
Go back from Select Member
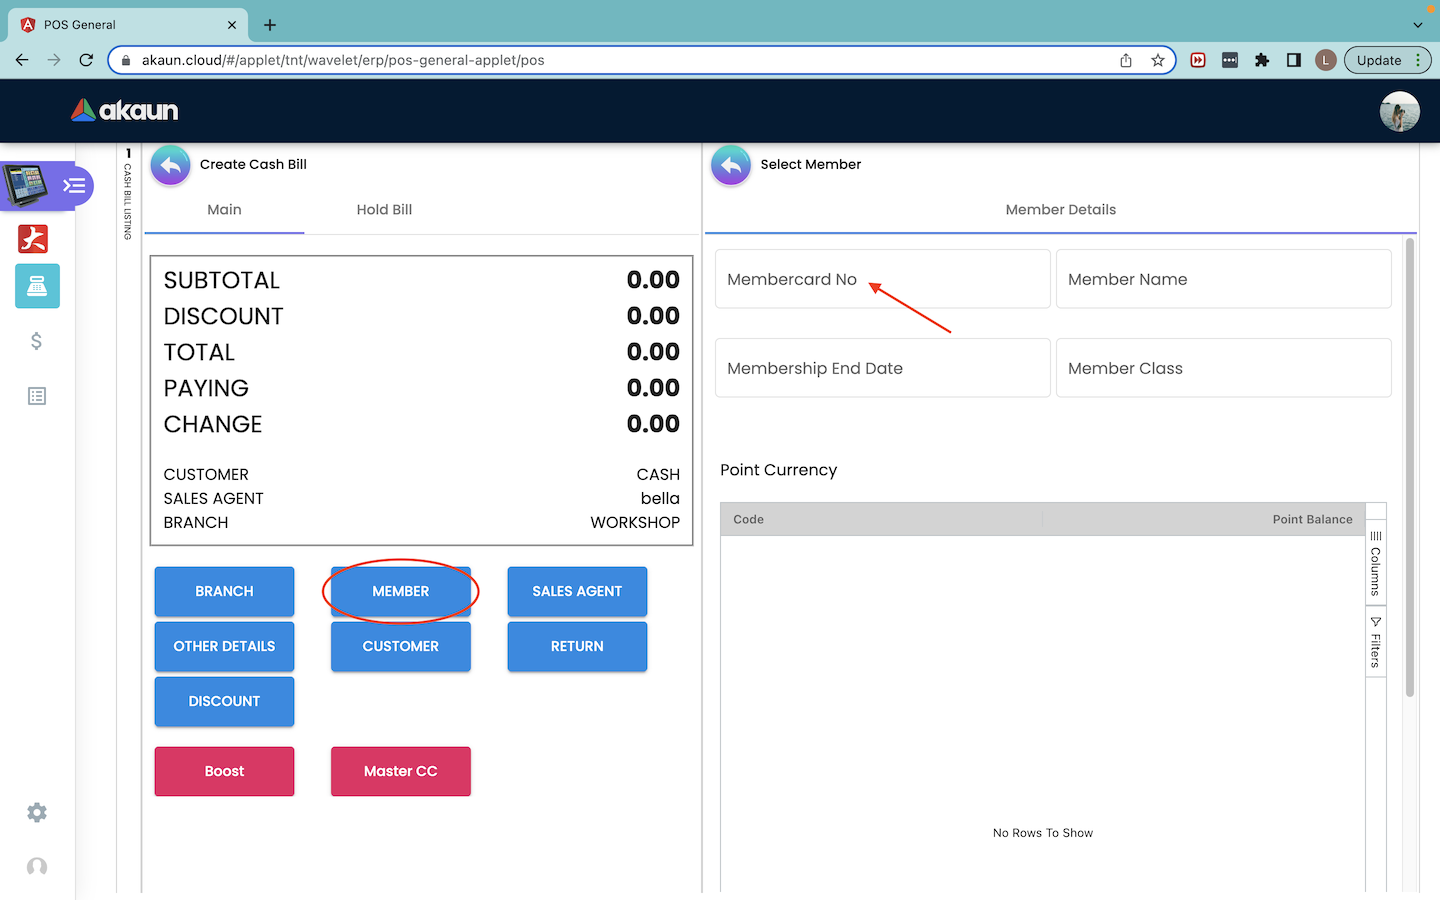click(731, 165)
